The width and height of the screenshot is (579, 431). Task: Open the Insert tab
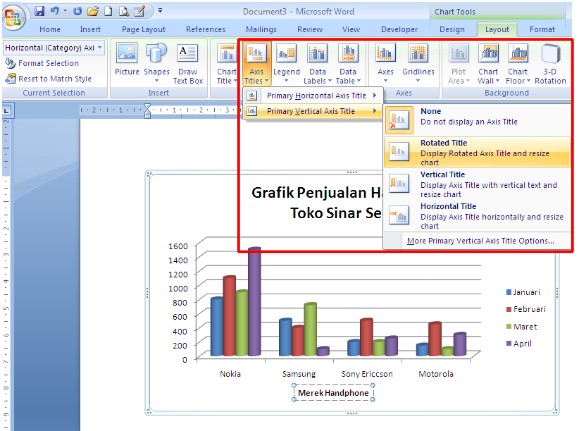coord(90,29)
